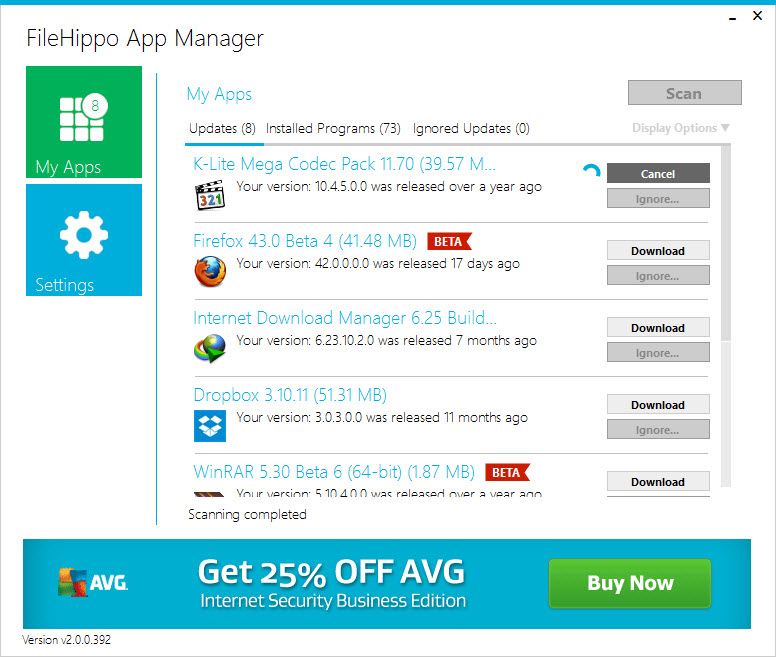Minimize the FileHippo App Manager window

[732, 17]
